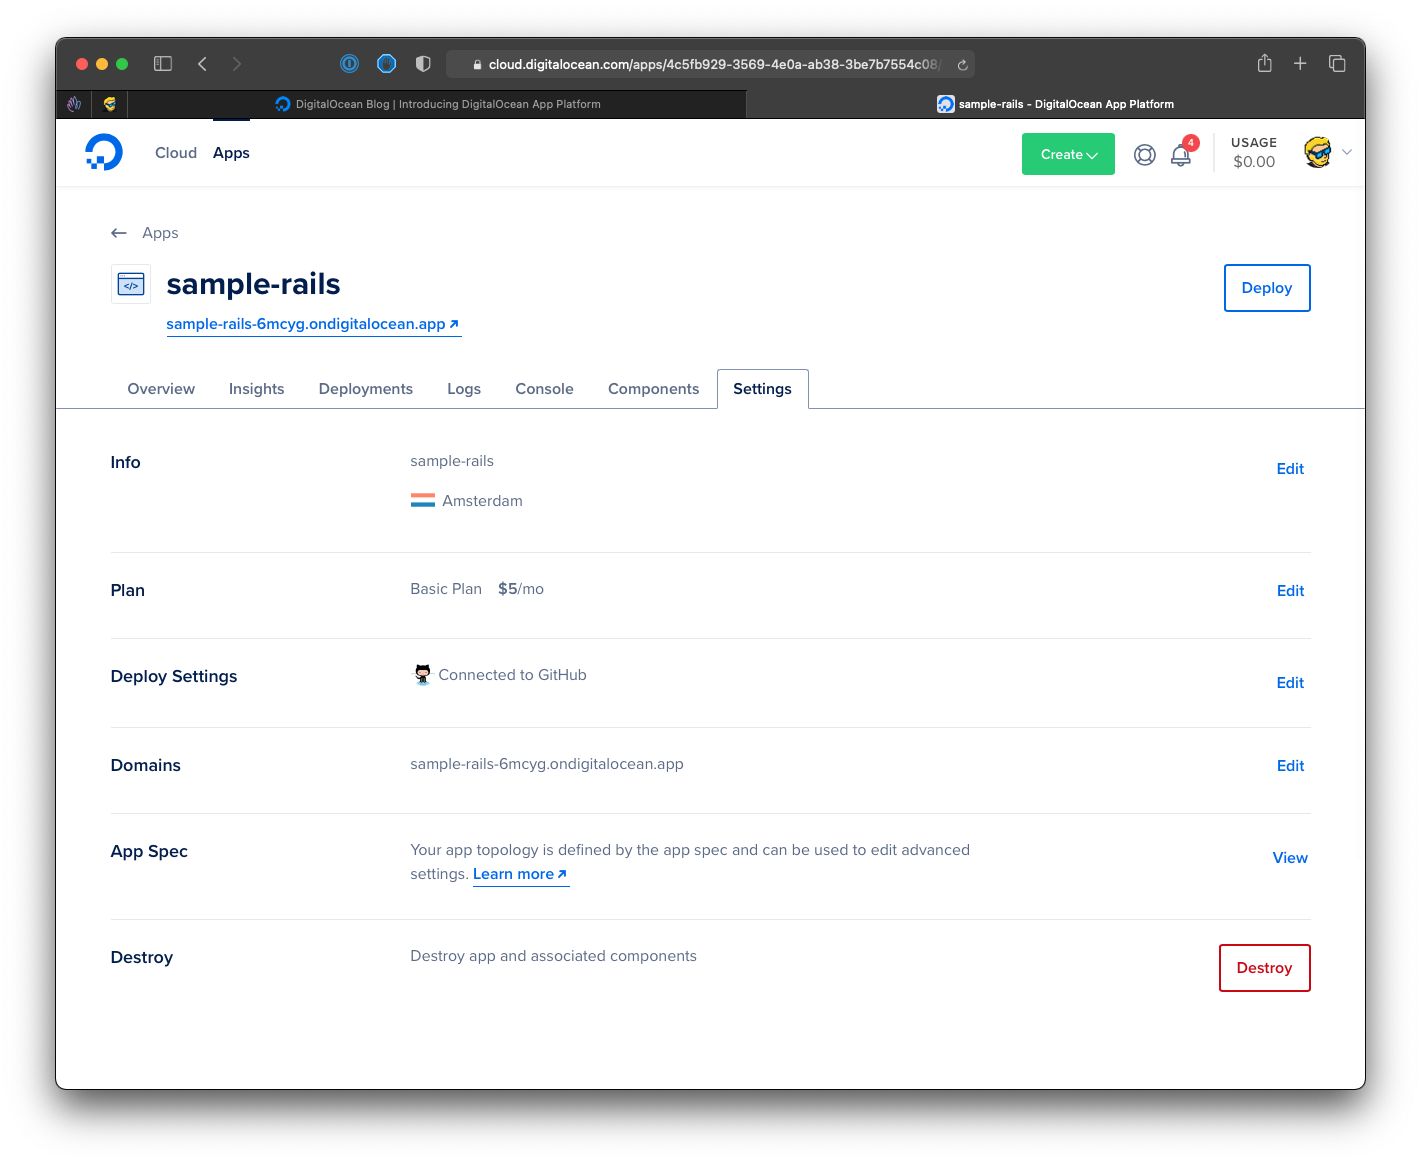Open the support lifebuoy icon
Screen dimensions: 1421x1163
[1144, 155]
